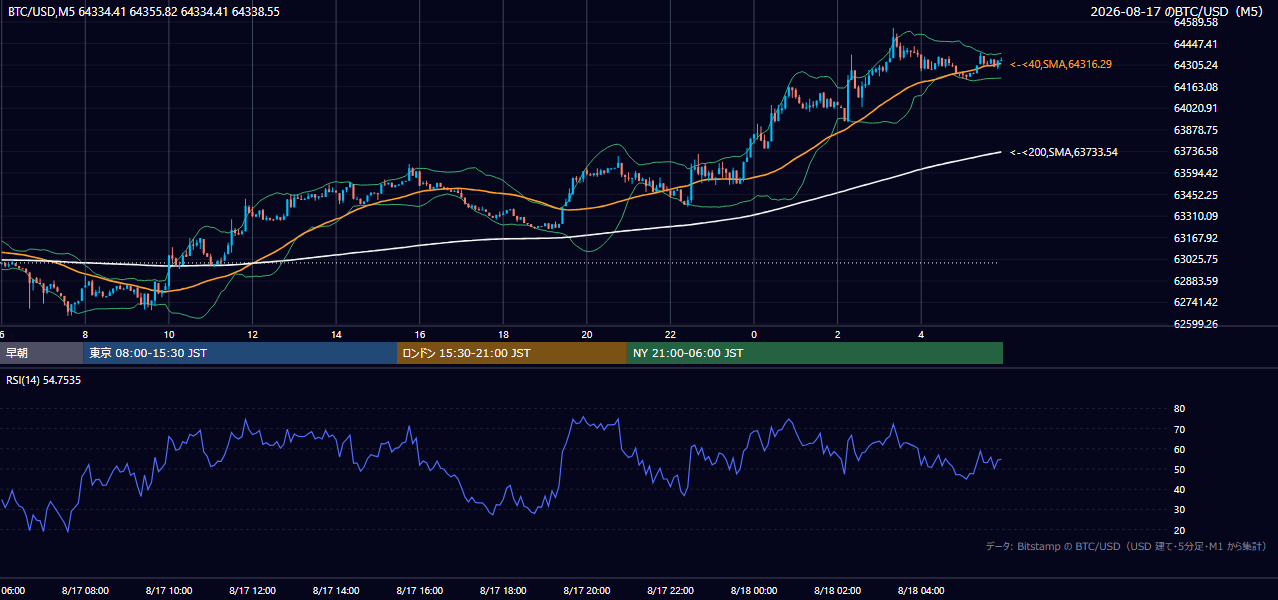1278x600 pixels.
Task: Click price axis value 63452.25
Action: 1196,195
